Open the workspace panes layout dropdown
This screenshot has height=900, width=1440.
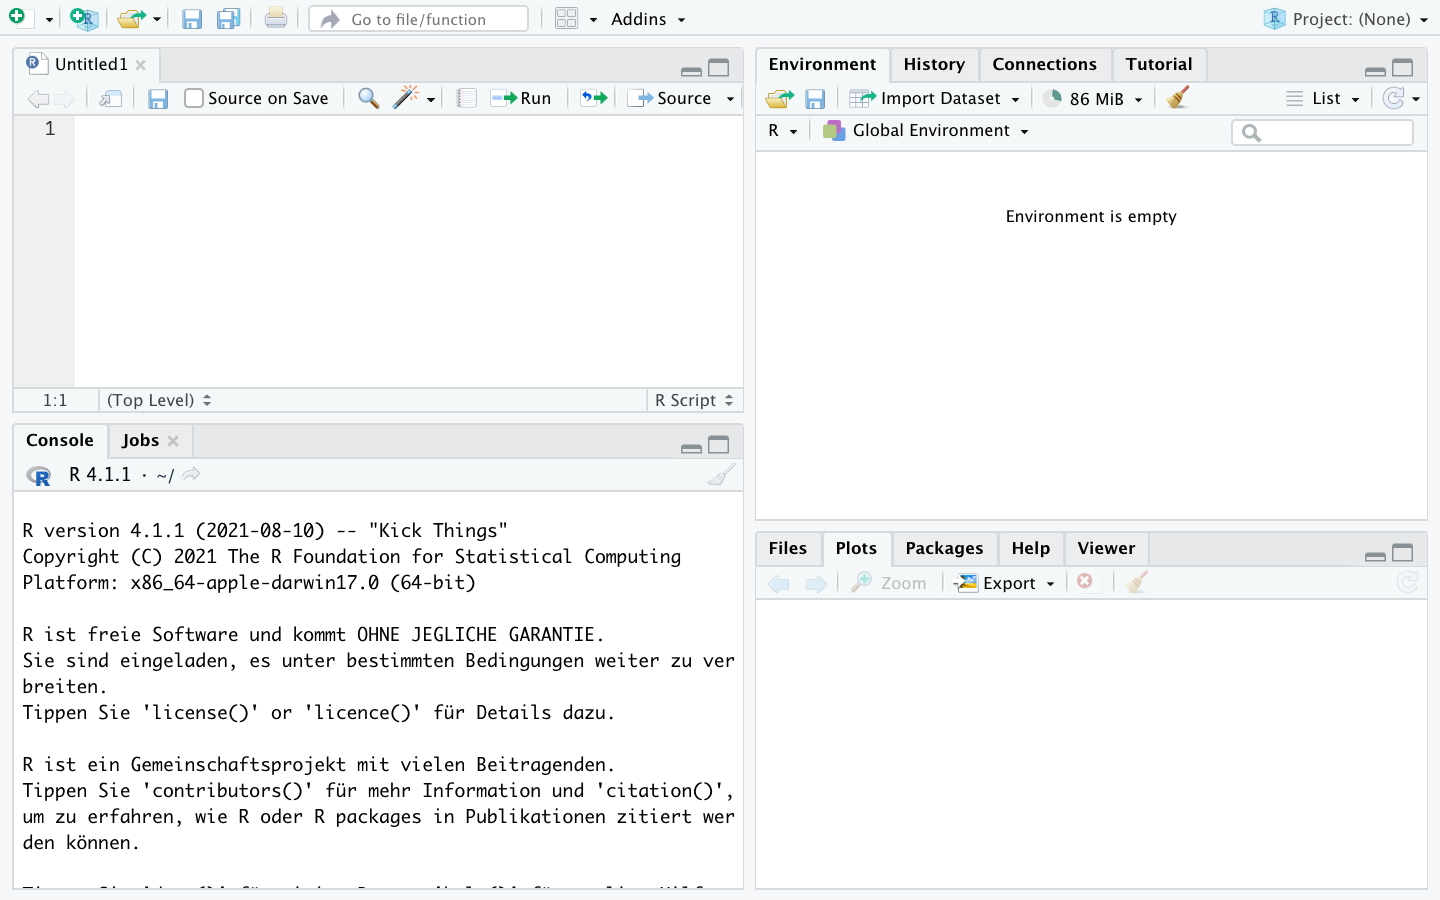pyautogui.click(x=576, y=19)
